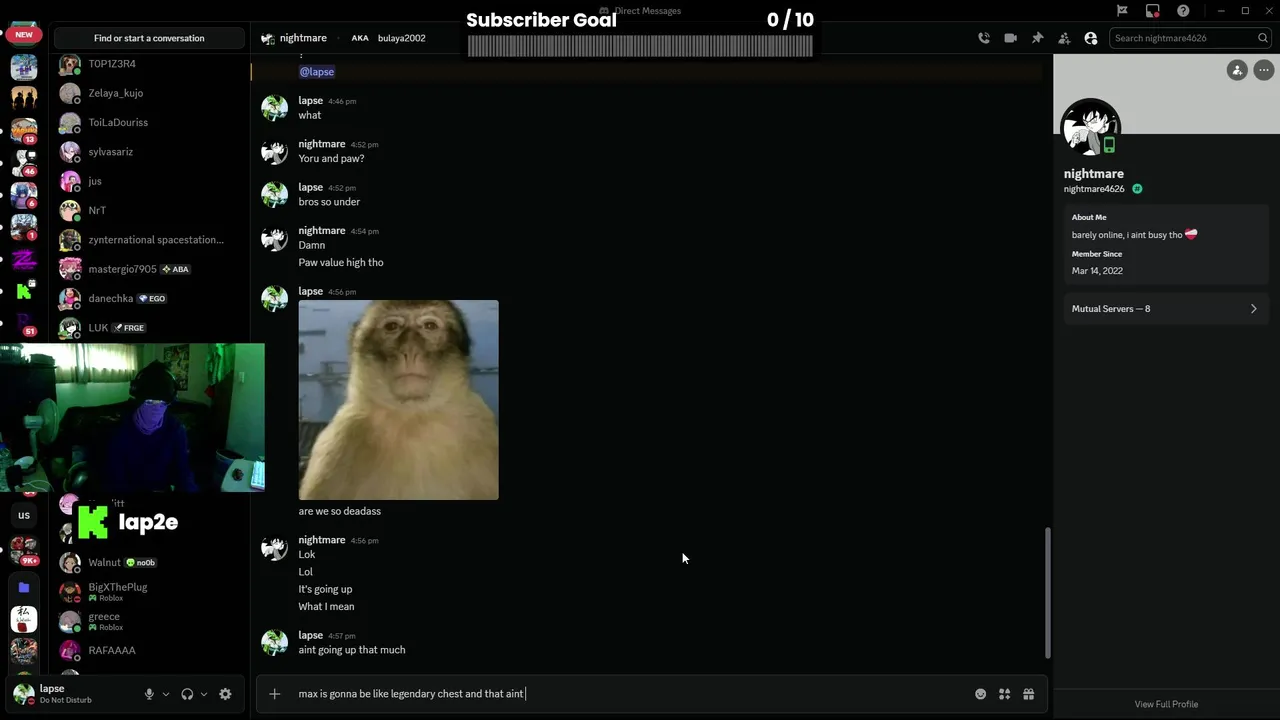The image size is (1280, 720).
Task: Click lapse username on 4:46 pm message
Action: pyautogui.click(x=310, y=101)
